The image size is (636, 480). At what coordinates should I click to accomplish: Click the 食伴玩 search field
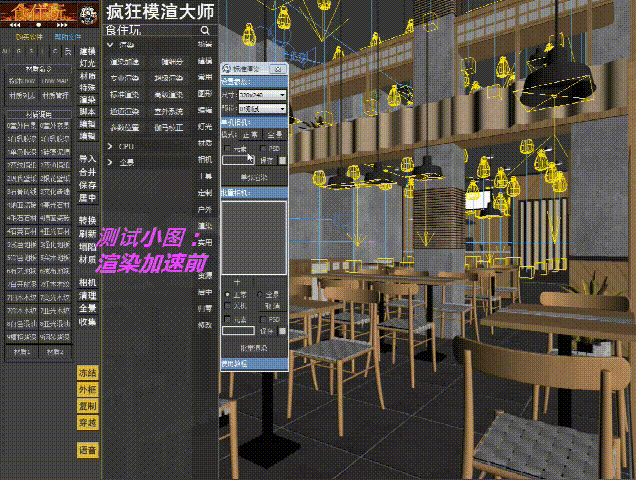[x=152, y=30]
